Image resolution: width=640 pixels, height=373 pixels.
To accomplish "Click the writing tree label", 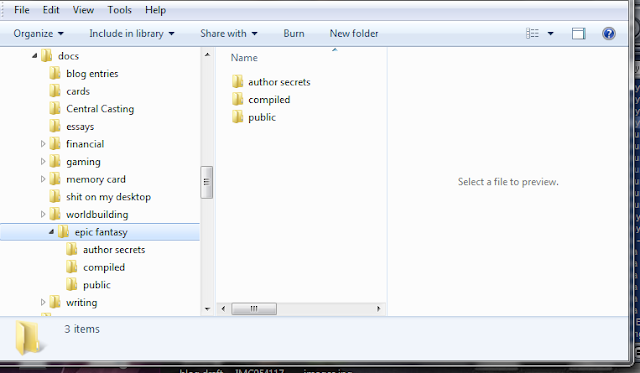I will 82,302.
